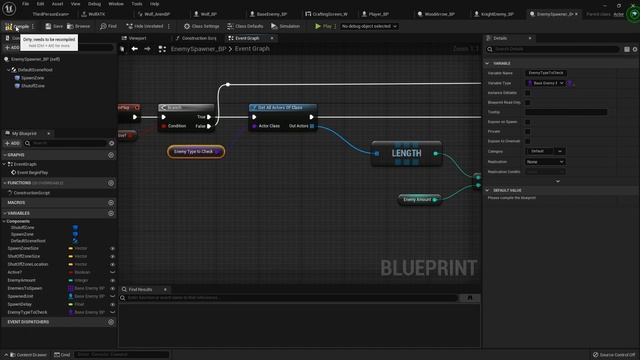
Task: Add new macro with plus icon
Action: pos(111,202)
